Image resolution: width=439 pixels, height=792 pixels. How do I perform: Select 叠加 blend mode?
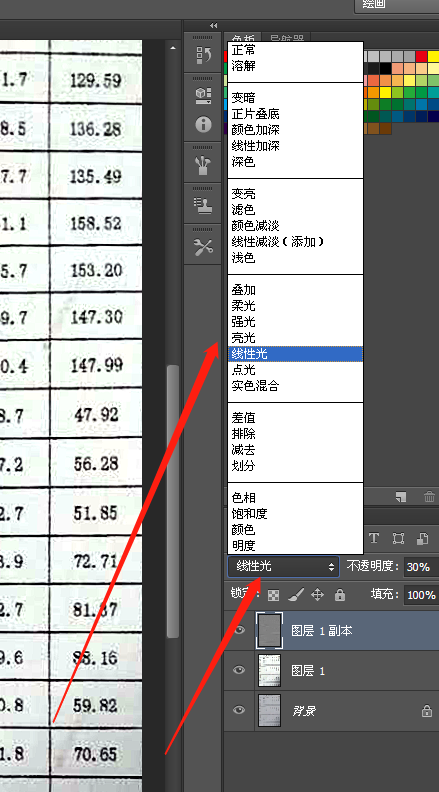(x=296, y=290)
